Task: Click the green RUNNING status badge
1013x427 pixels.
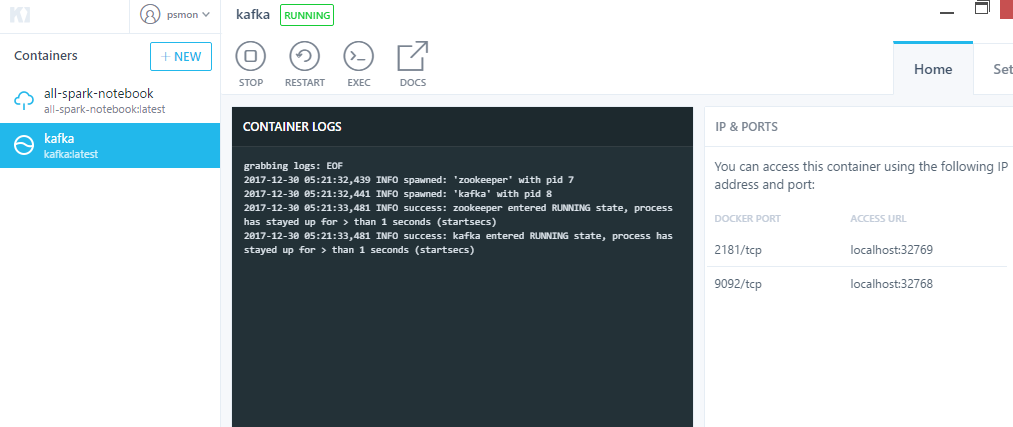Action: (x=307, y=15)
